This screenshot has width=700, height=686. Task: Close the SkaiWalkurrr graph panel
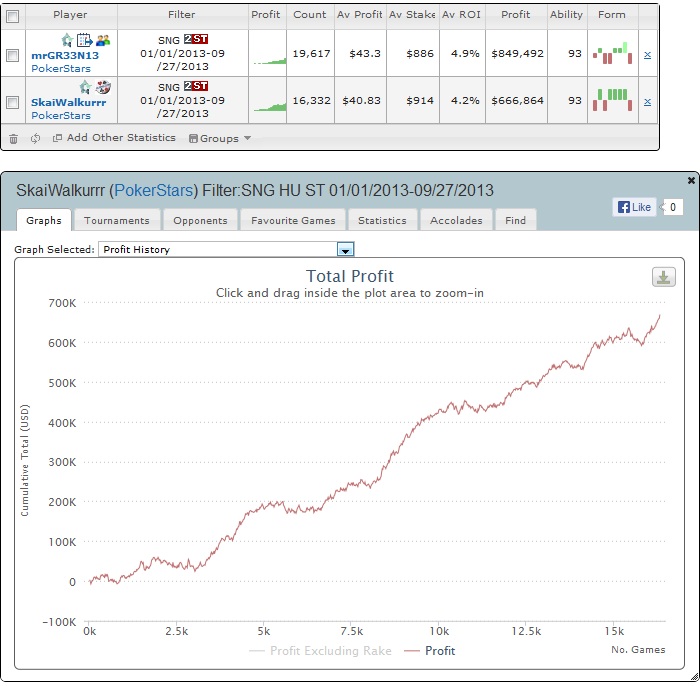click(x=691, y=180)
